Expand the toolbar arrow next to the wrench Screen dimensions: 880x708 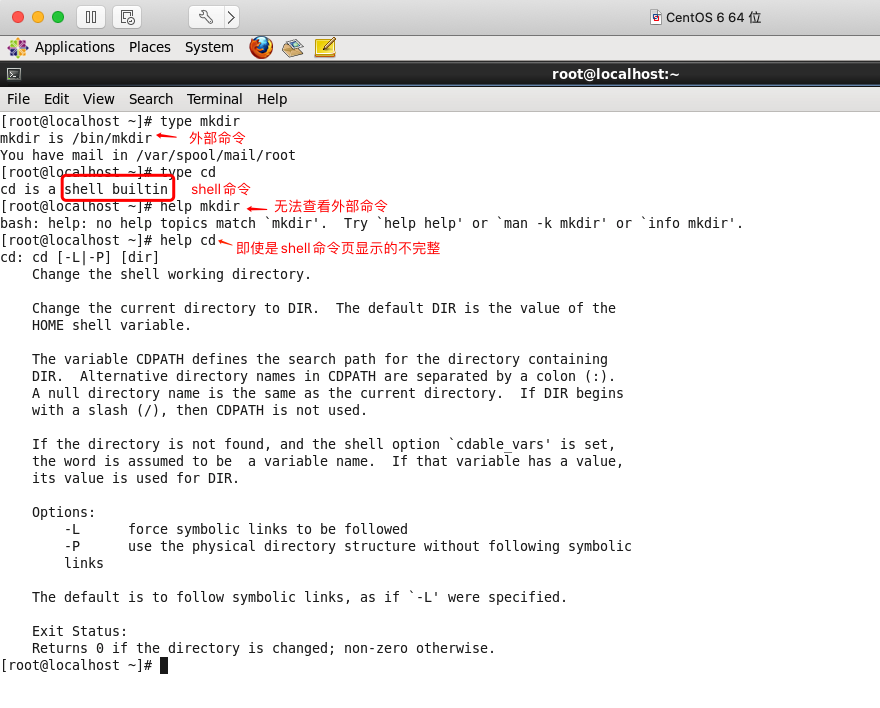point(232,17)
